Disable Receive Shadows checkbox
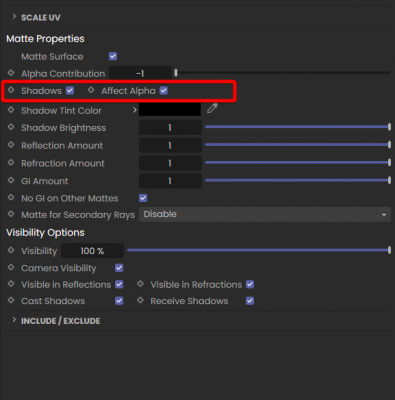Screen dimensions: 395x400 (x=250, y=301)
